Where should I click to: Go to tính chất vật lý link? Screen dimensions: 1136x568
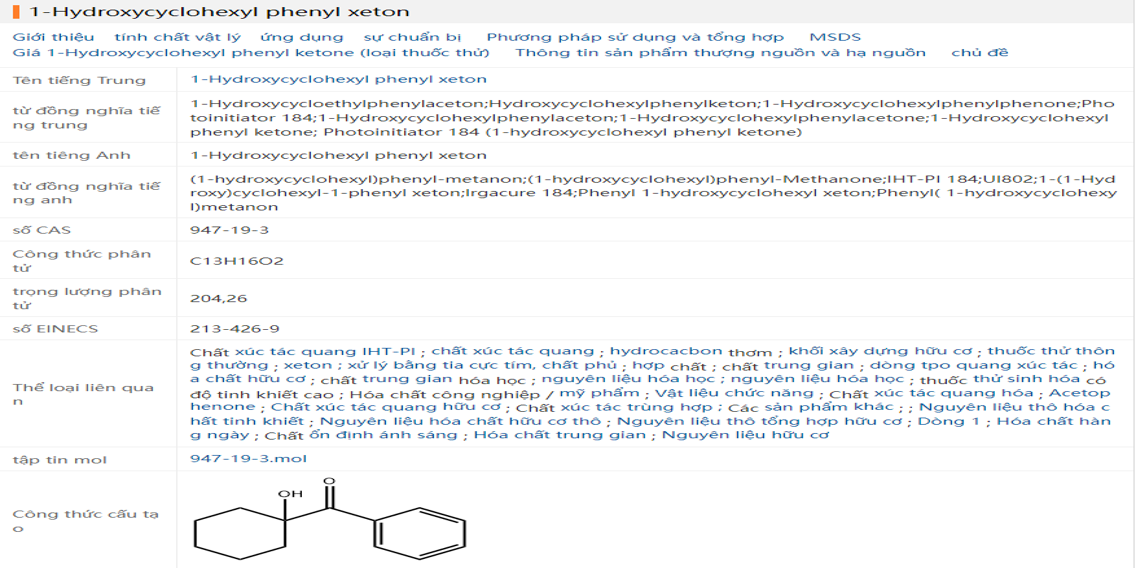[x=177, y=37]
